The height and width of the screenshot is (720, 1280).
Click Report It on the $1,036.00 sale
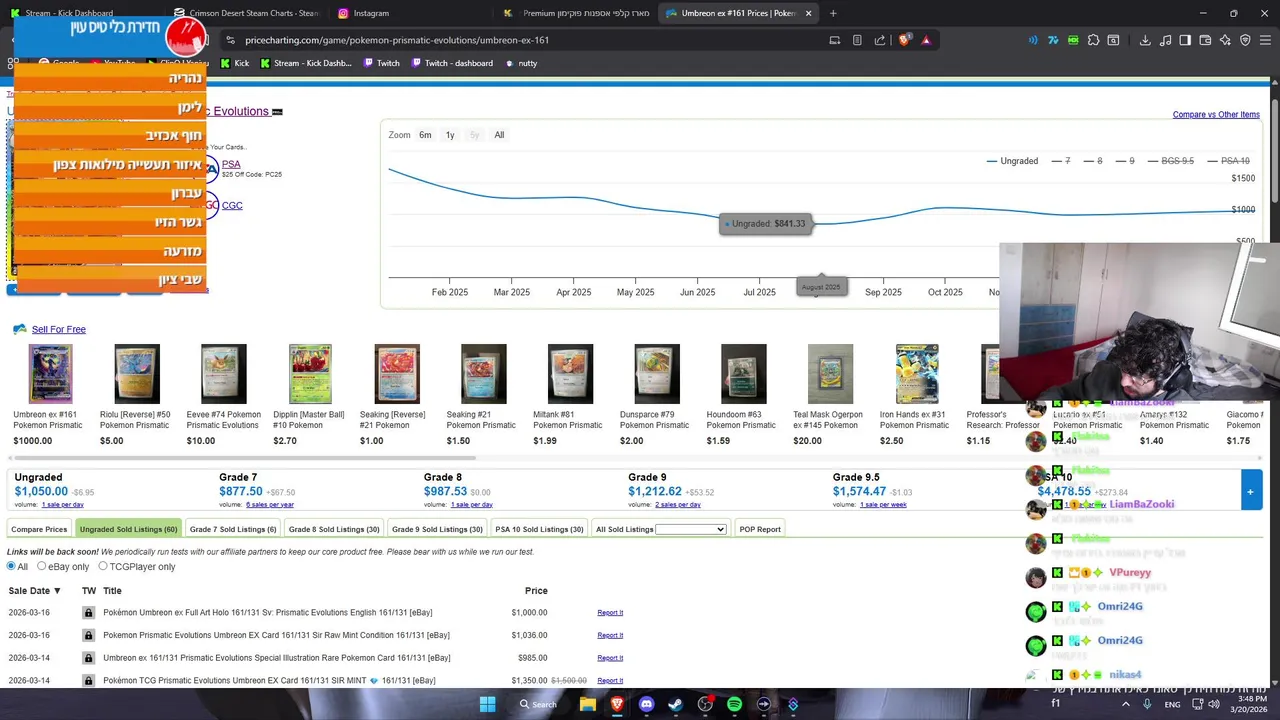610,635
